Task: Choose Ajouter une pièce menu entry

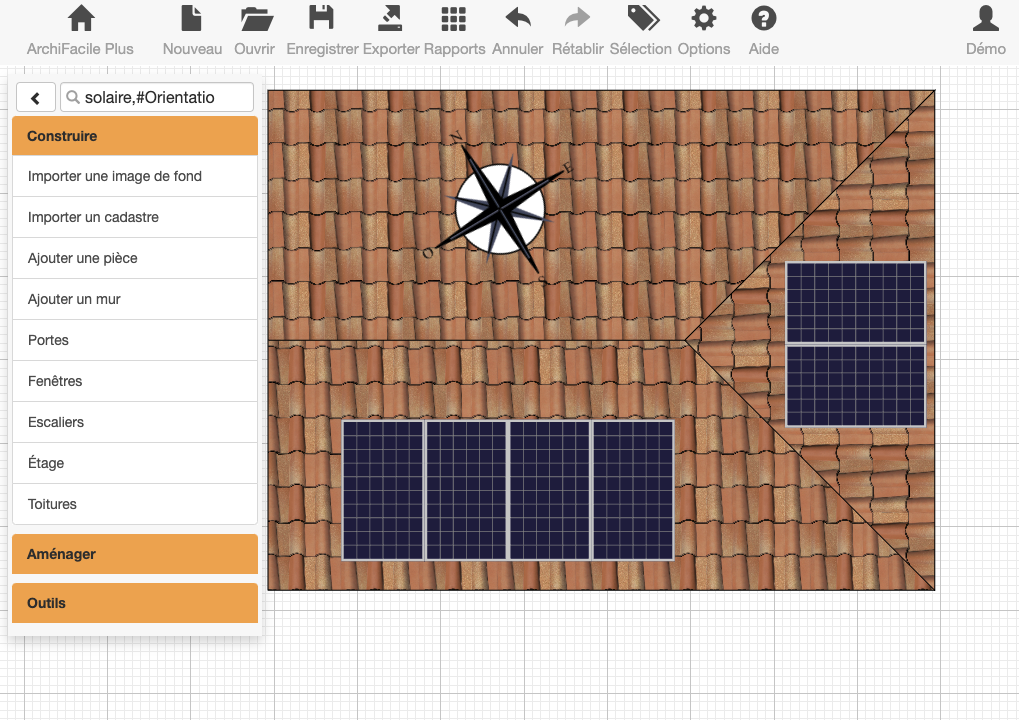Action: pos(83,259)
